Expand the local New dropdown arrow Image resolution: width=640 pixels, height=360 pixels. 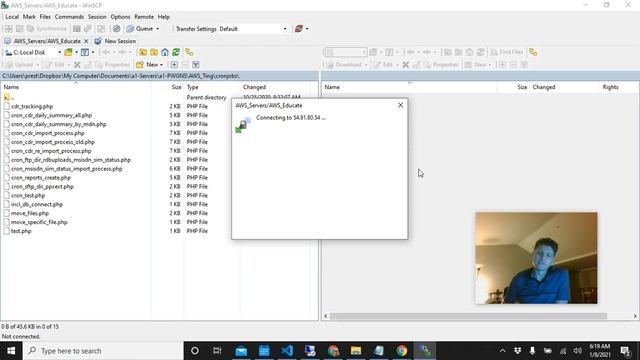161,64
